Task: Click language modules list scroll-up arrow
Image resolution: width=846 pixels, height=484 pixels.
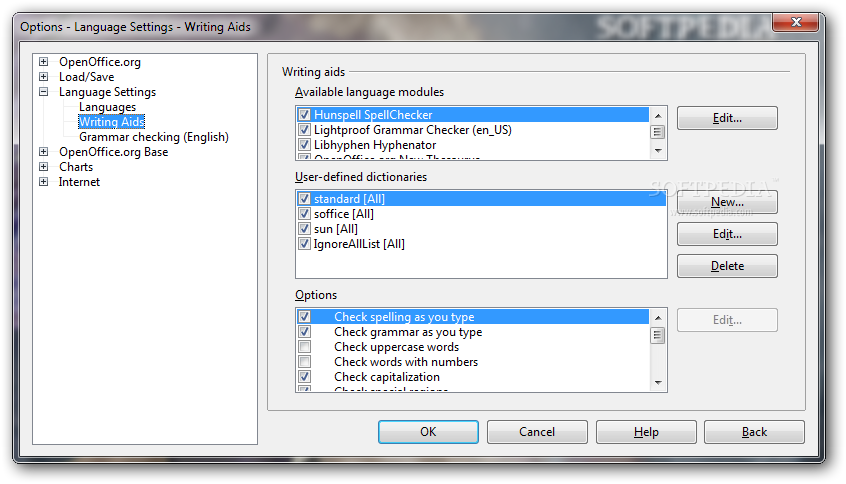Action: pos(658,115)
